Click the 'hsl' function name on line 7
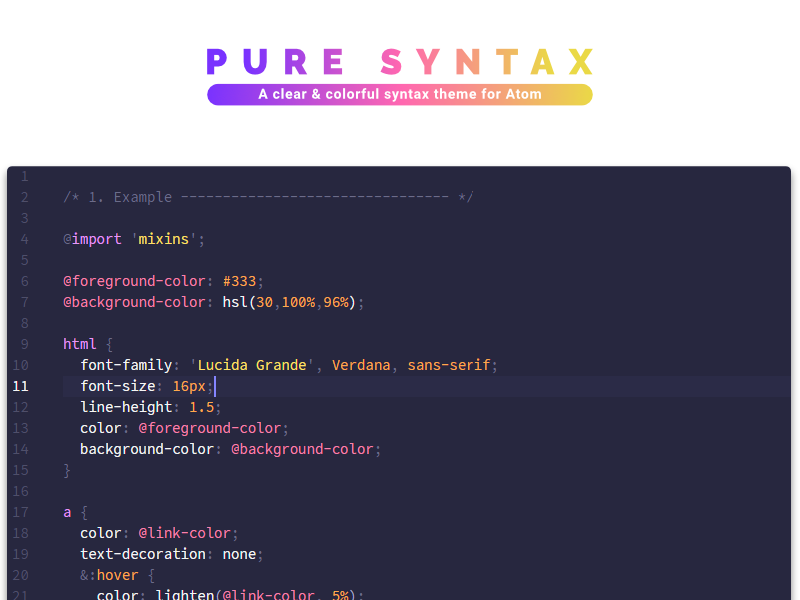The width and height of the screenshot is (800, 600). (x=235, y=302)
